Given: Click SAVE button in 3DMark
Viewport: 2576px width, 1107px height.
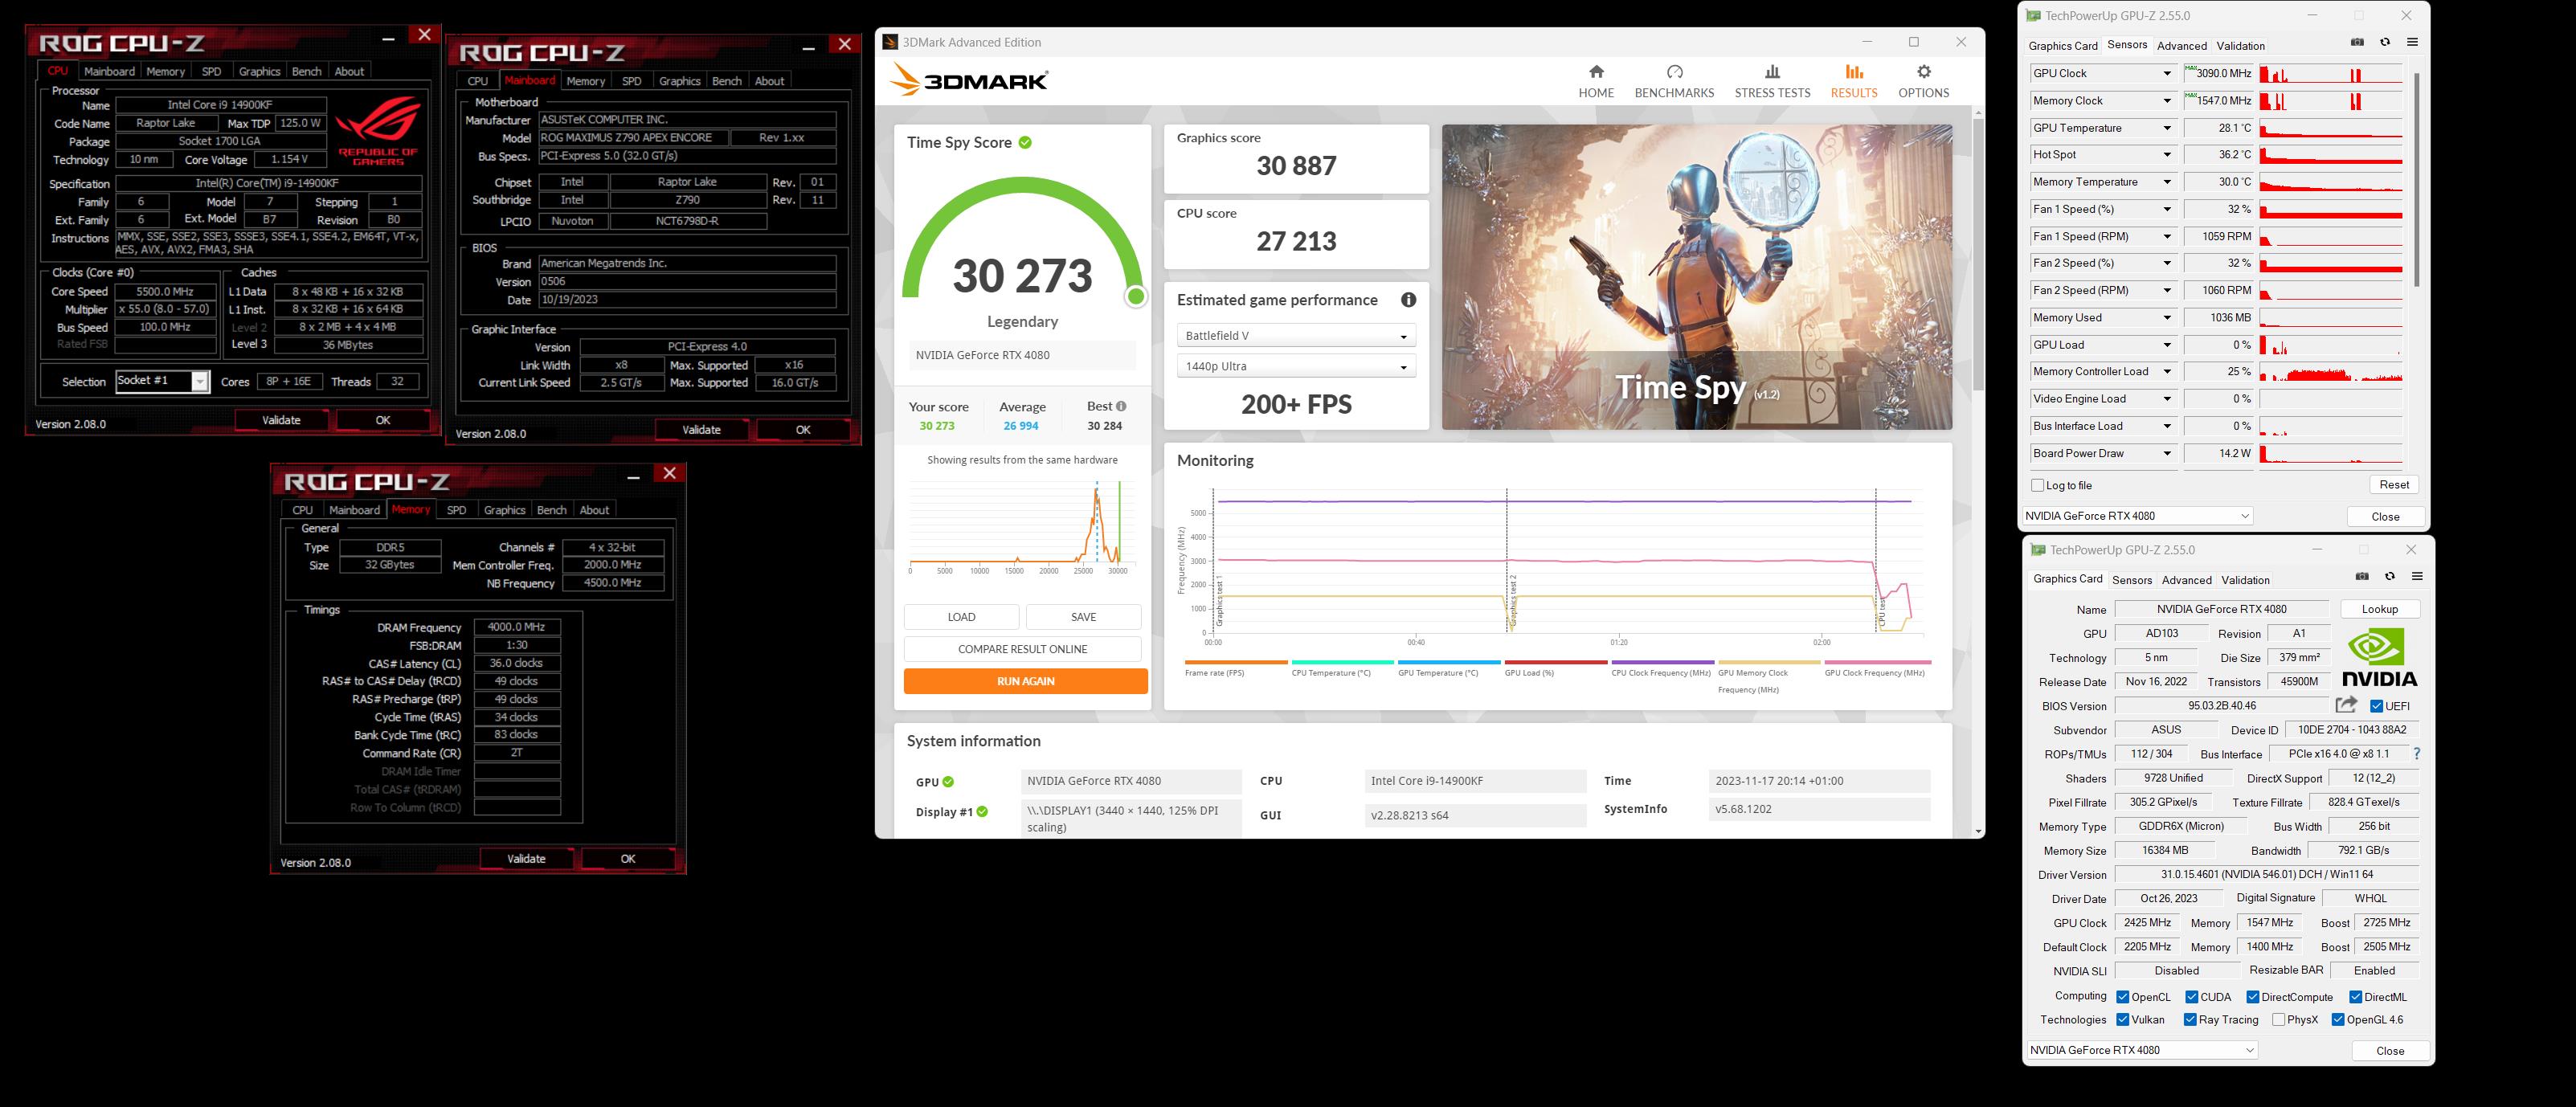Looking at the screenshot, I should (1083, 617).
